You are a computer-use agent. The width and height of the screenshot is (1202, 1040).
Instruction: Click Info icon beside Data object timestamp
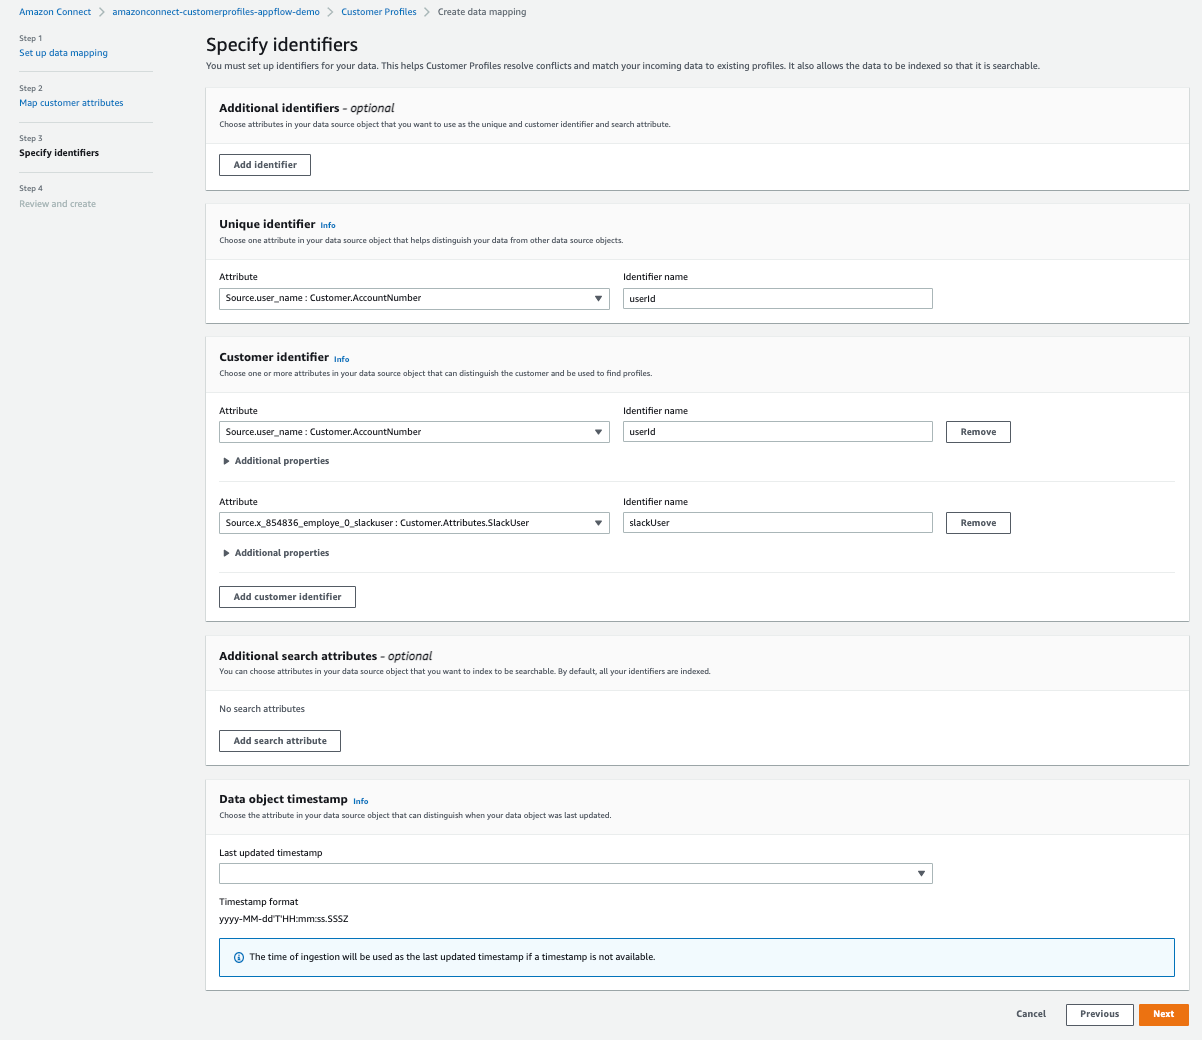coord(360,801)
